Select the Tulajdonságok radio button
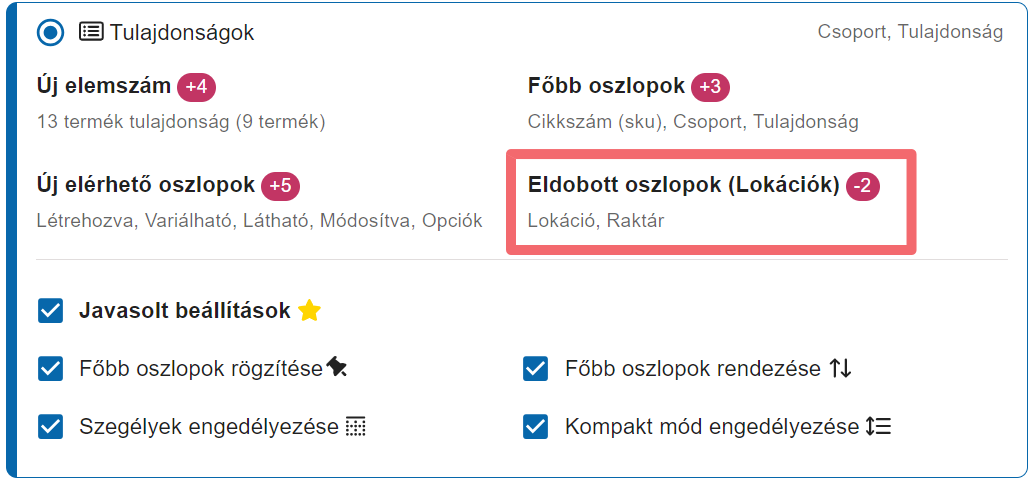1031x480 pixels. 50,32
